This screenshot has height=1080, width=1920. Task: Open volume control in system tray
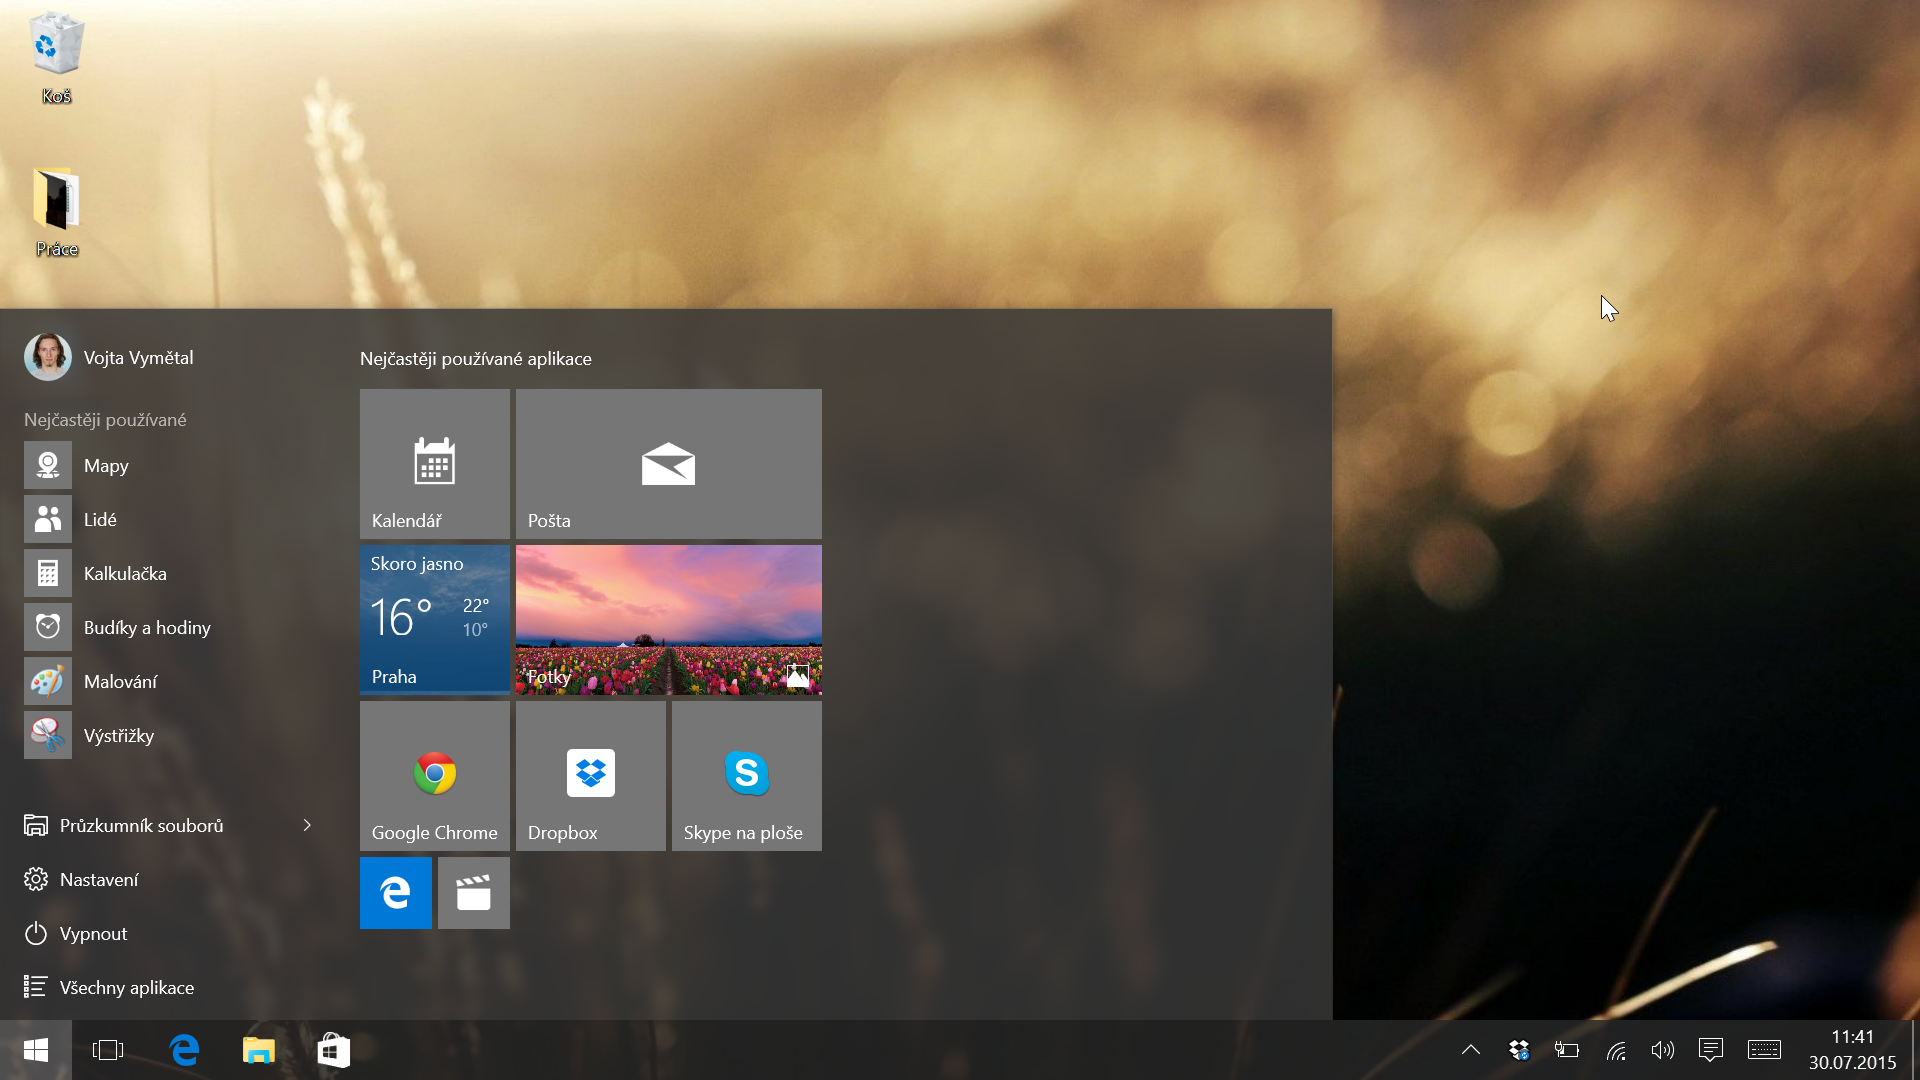(x=1662, y=1050)
